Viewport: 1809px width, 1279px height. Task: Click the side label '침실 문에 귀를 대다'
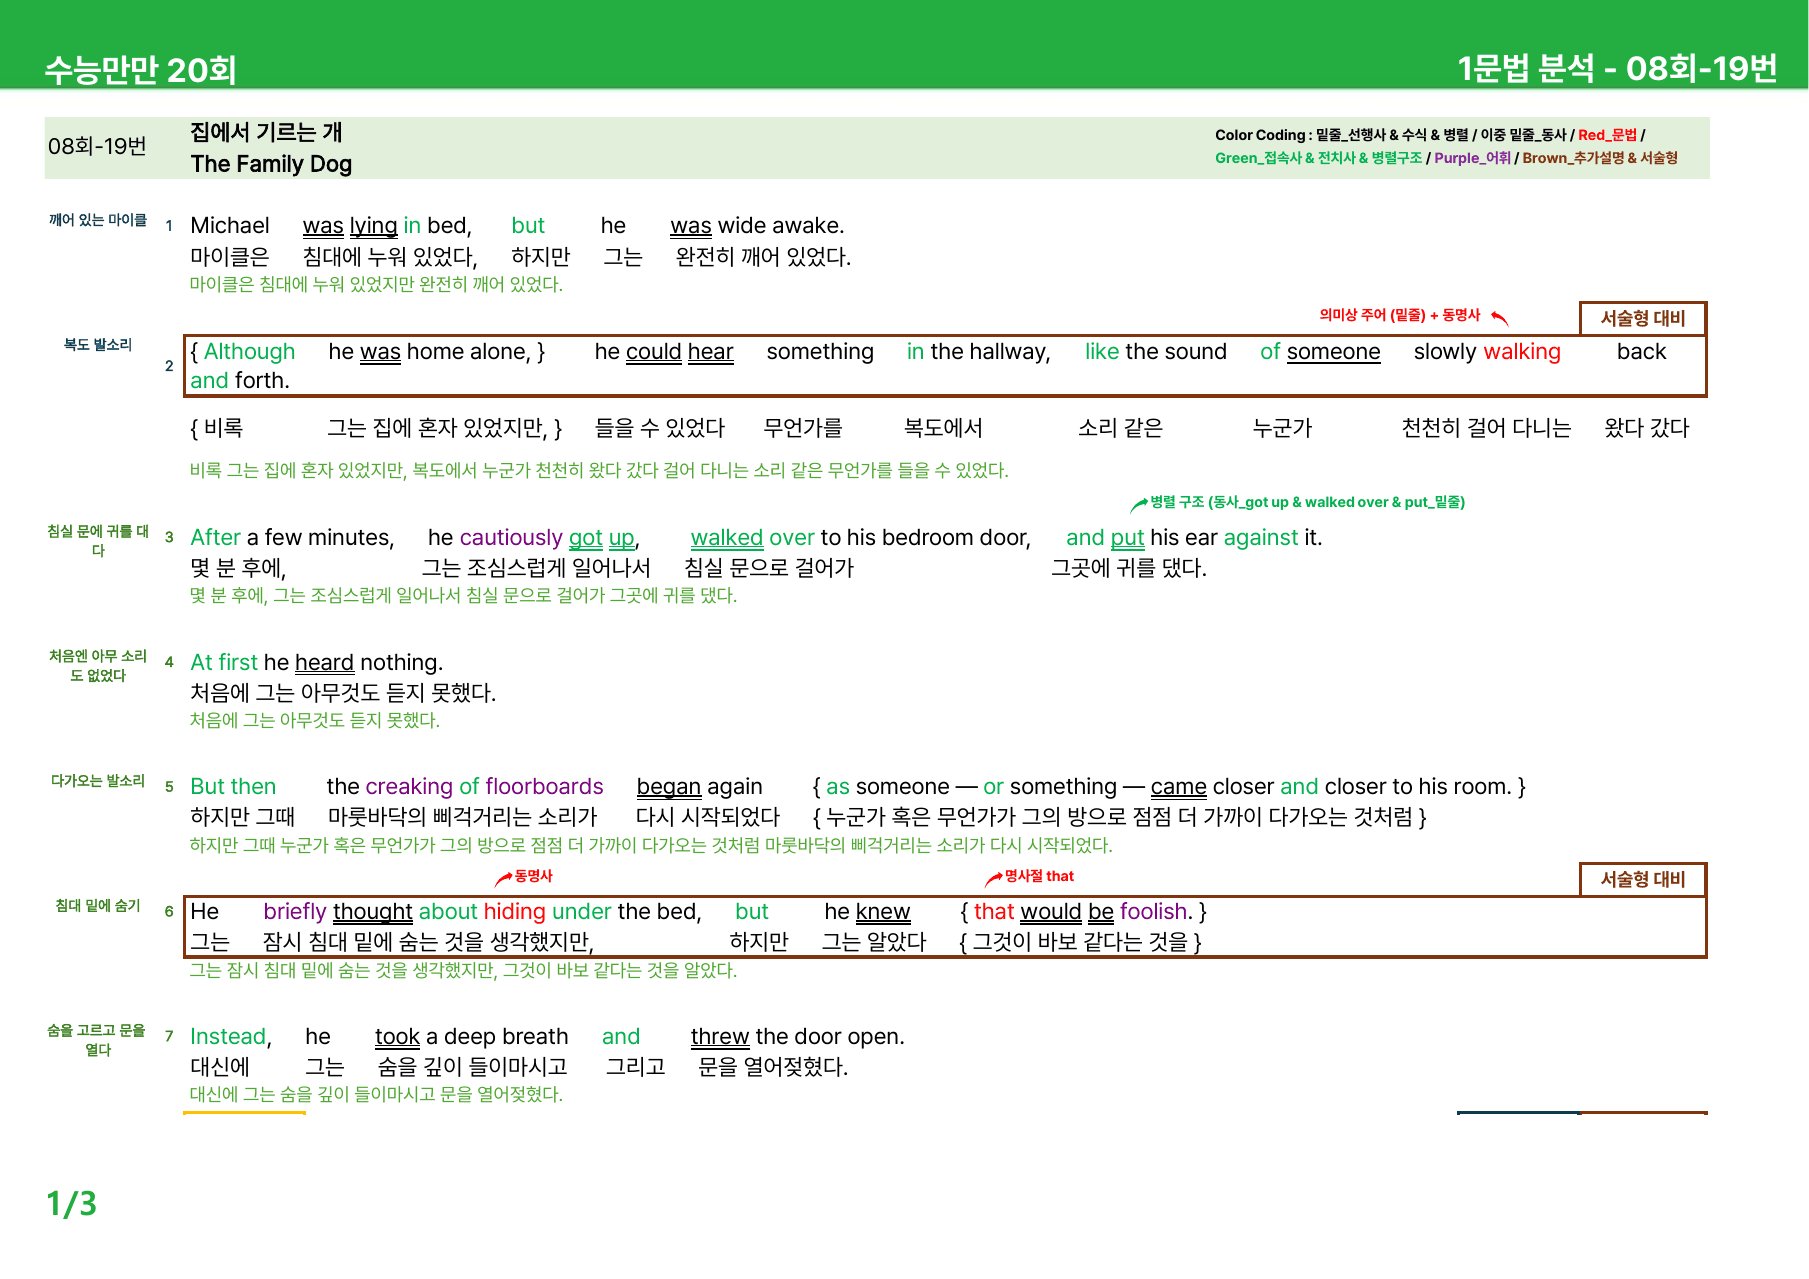98,541
